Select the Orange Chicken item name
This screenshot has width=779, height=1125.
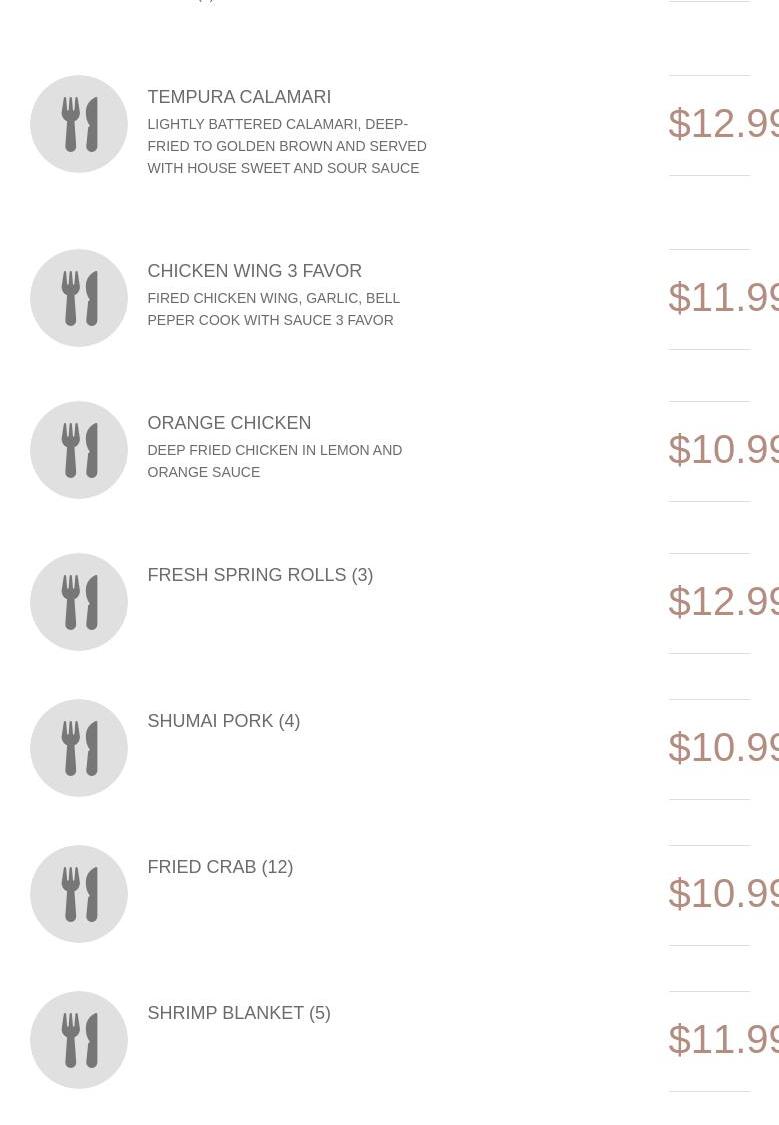229,423
